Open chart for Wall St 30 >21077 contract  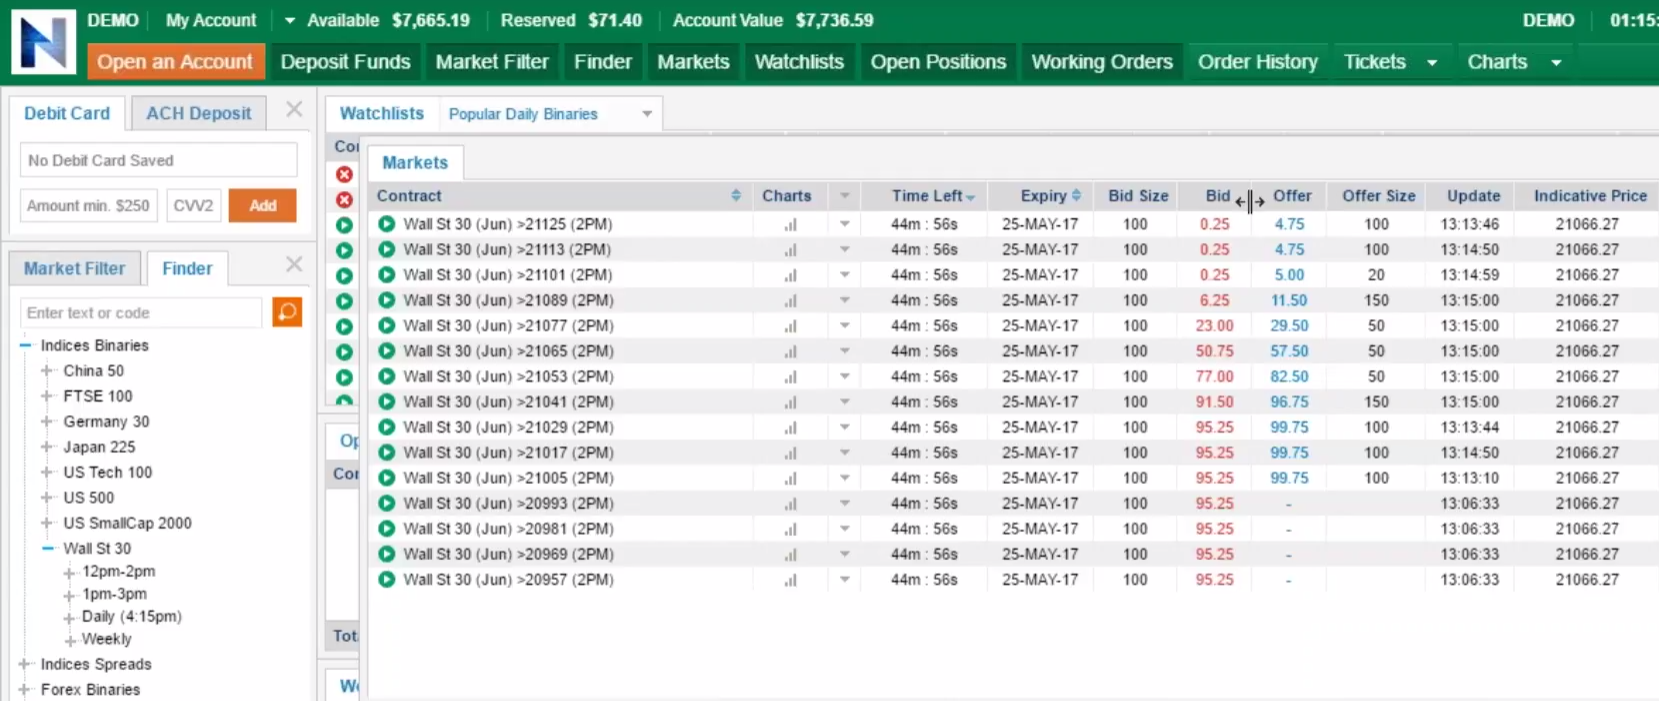[790, 325]
